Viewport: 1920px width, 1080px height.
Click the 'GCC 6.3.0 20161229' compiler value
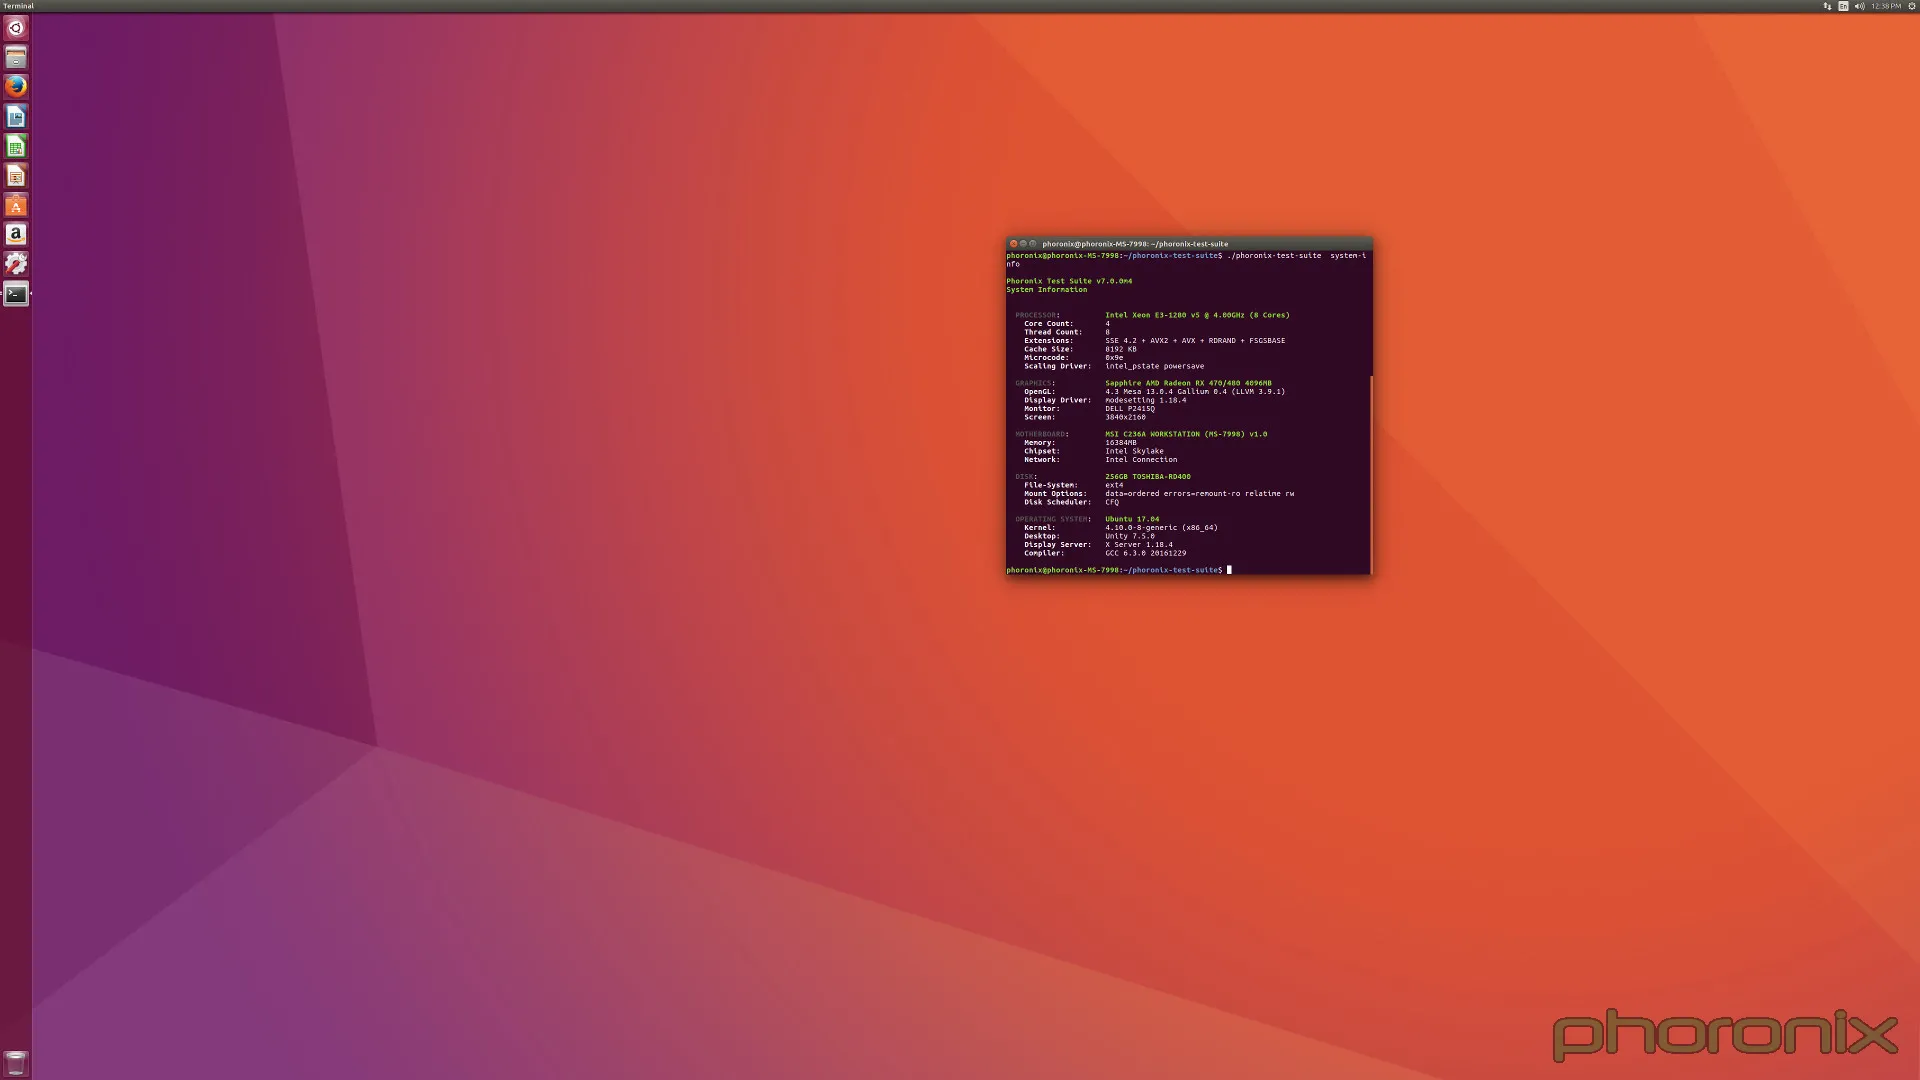[1145, 553]
